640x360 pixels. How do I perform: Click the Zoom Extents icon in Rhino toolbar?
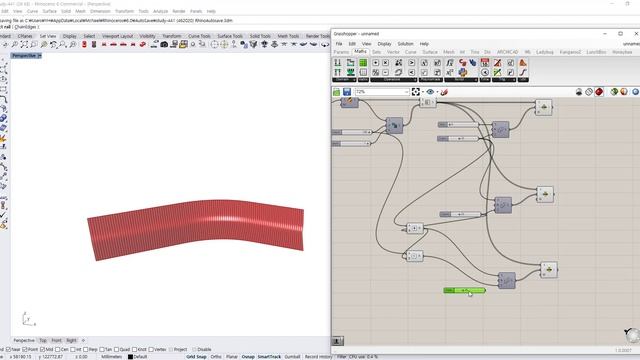pos(24,44)
